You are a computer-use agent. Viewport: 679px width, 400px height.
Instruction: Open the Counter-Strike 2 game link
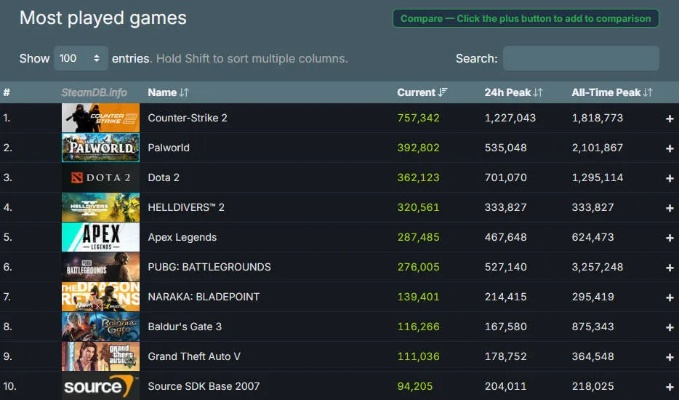pos(188,118)
